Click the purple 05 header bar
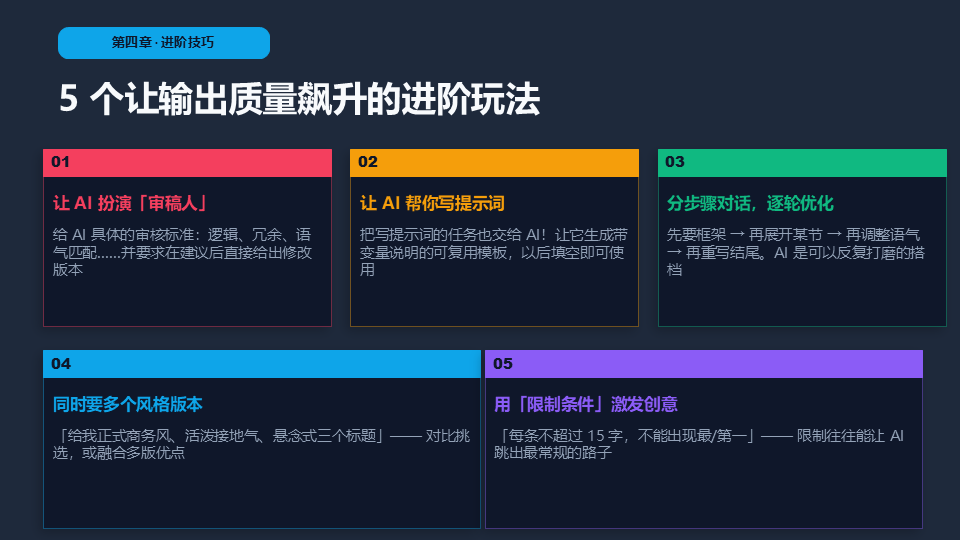 703,364
